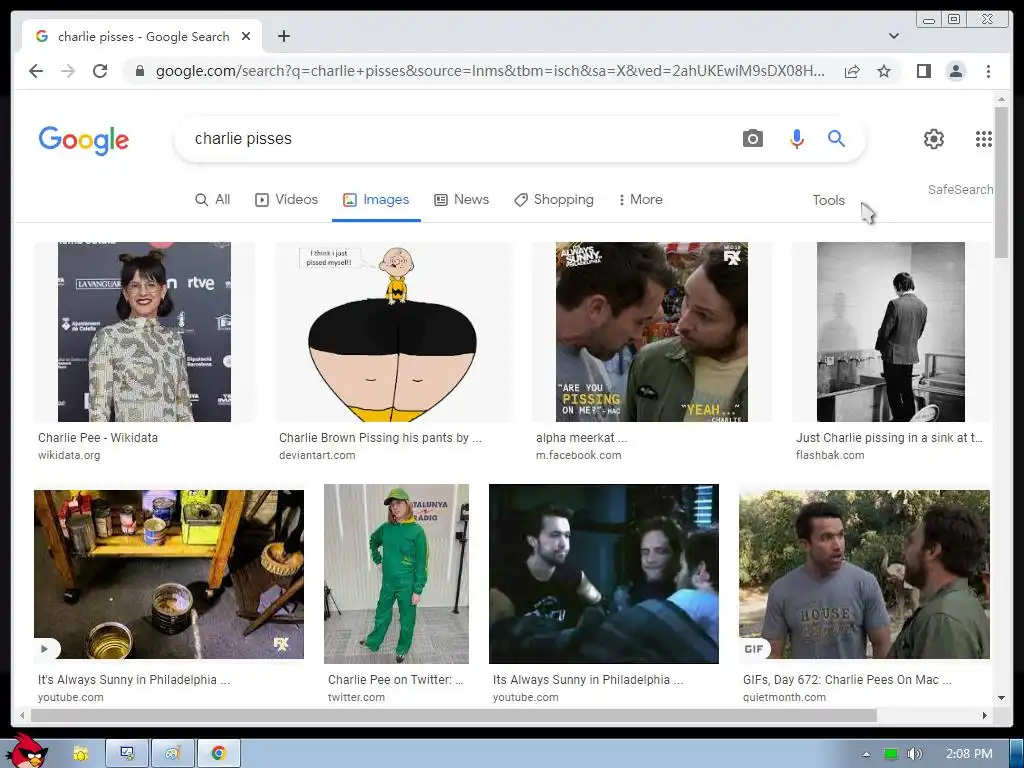Click the m.facebook.com source text
The image size is (1024, 768).
pyautogui.click(x=579, y=455)
